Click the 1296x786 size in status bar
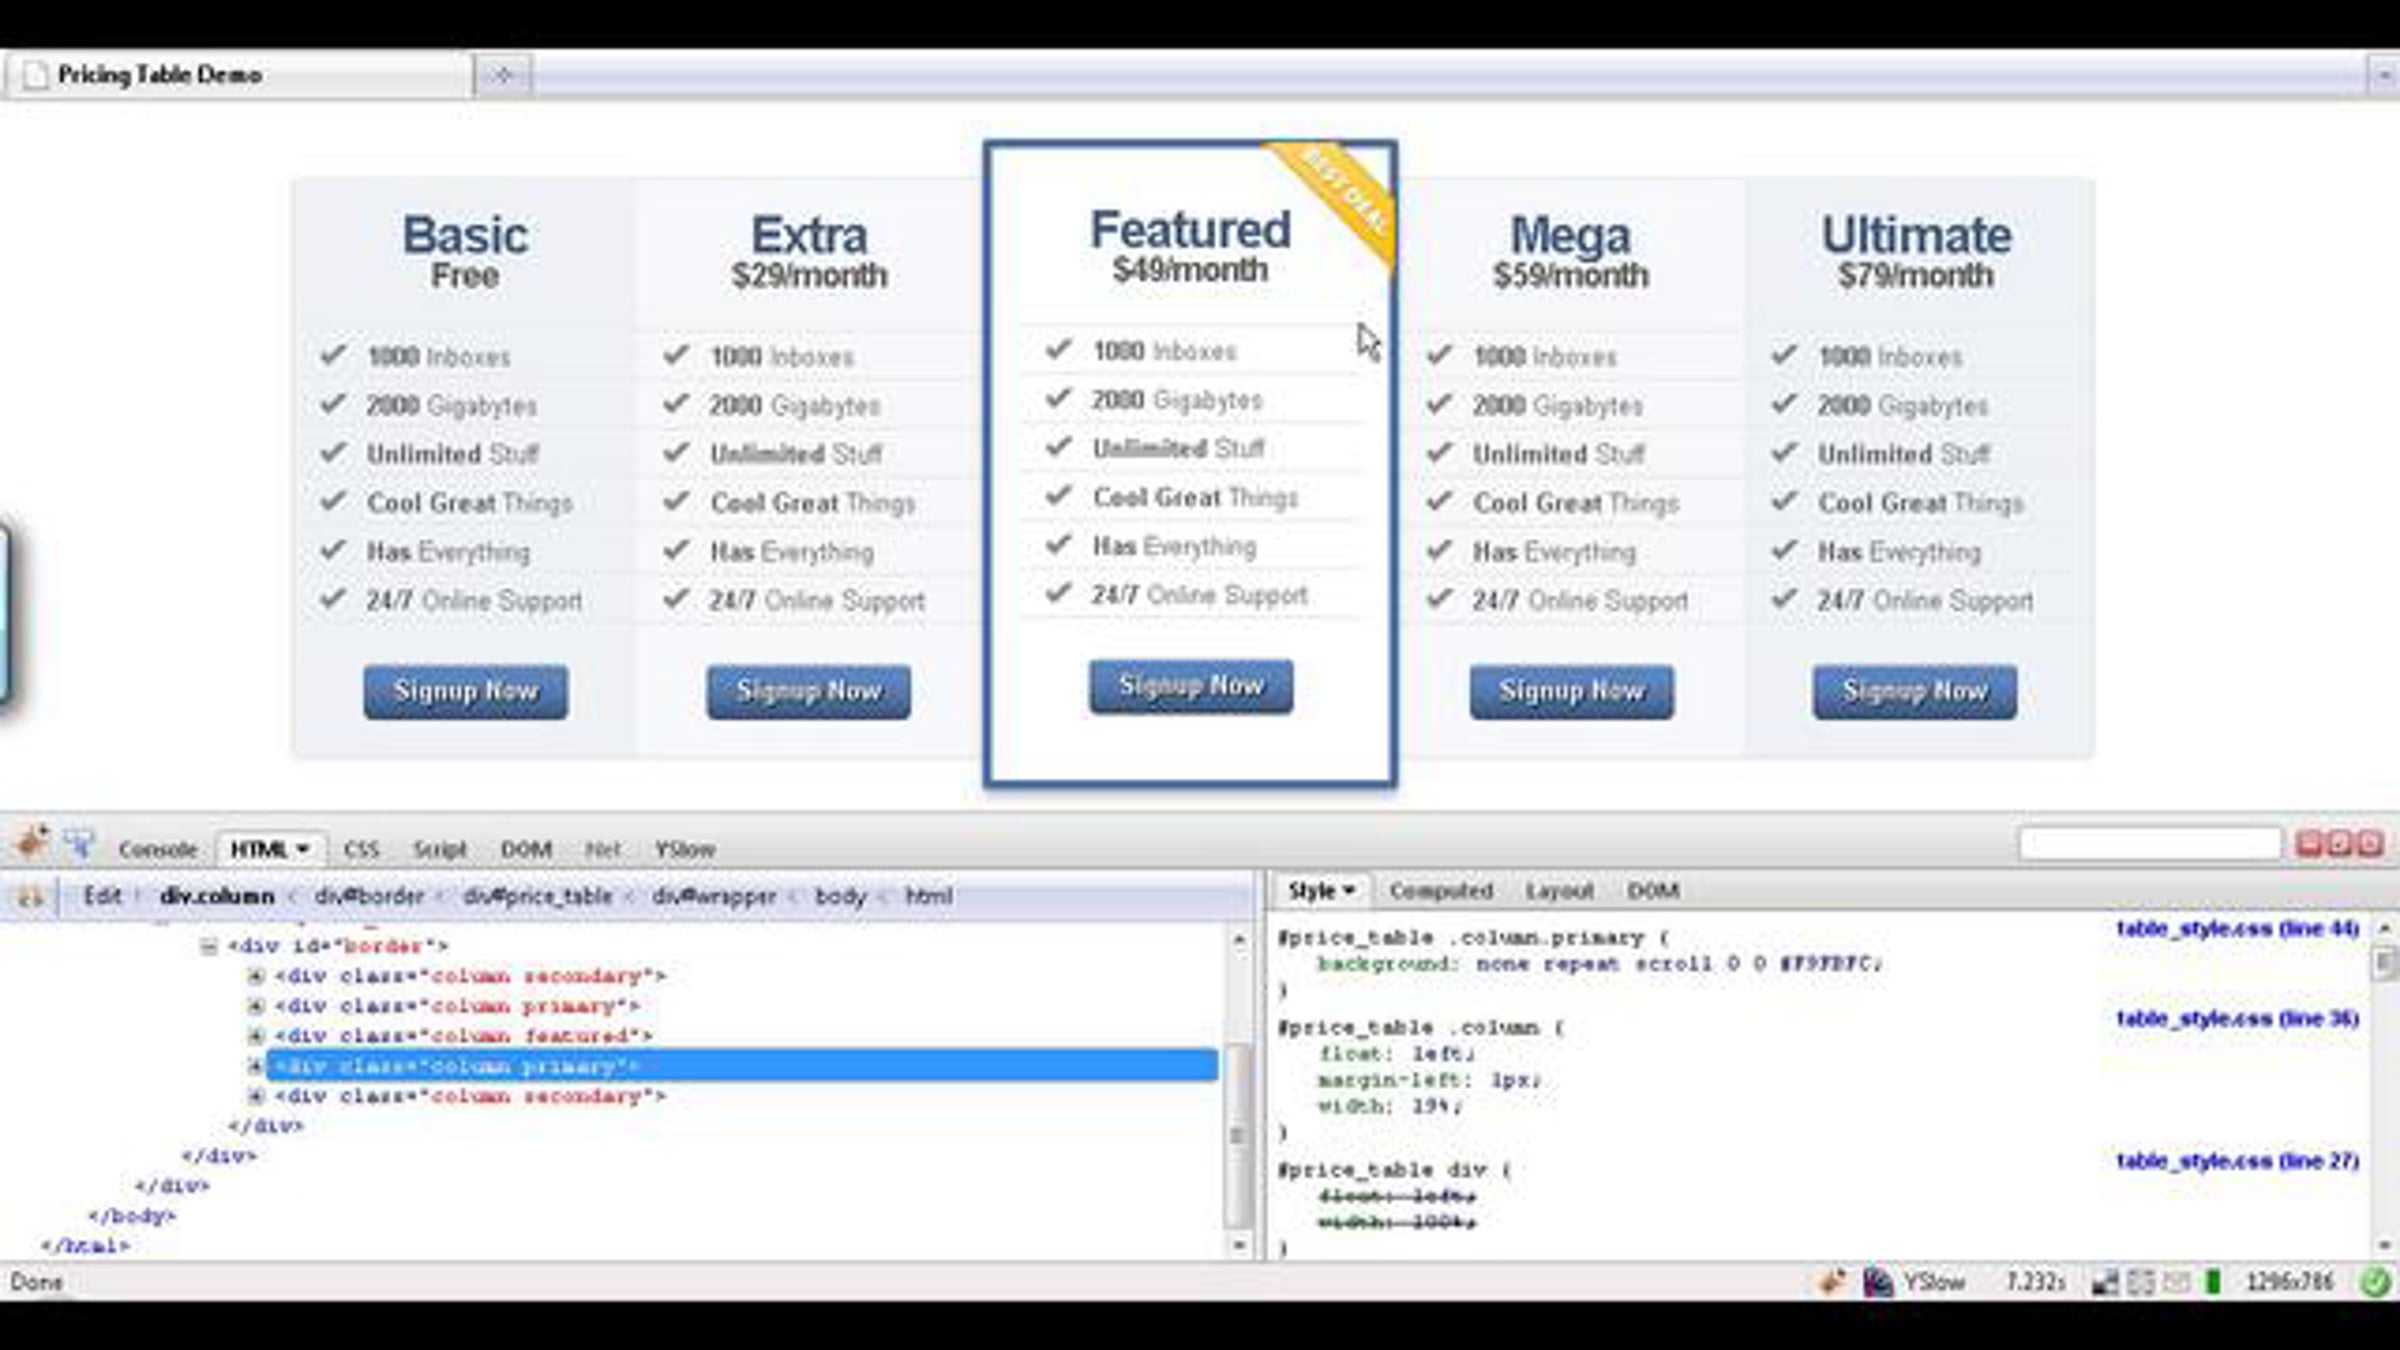This screenshot has width=2400, height=1350. pos(2289,1282)
